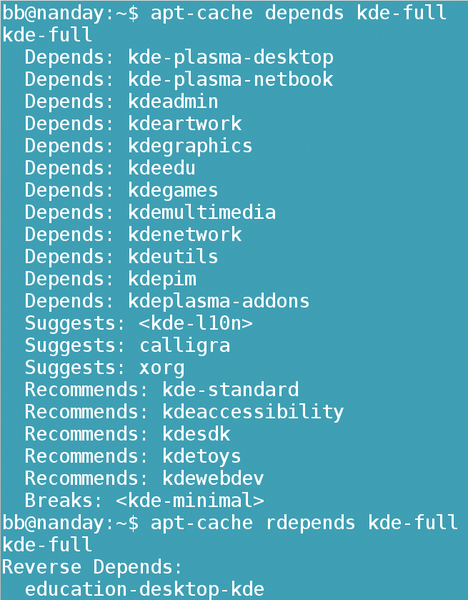Select the kdepim dependency text
468x600 pixels.
click(x=162, y=279)
